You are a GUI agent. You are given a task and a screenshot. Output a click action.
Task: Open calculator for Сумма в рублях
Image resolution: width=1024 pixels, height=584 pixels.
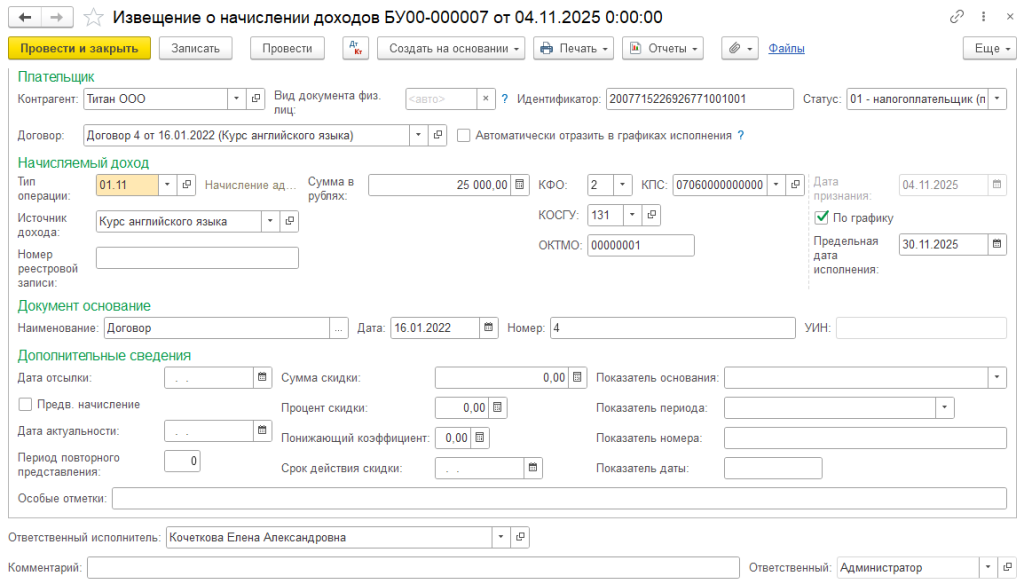click(x=520, y=185)
